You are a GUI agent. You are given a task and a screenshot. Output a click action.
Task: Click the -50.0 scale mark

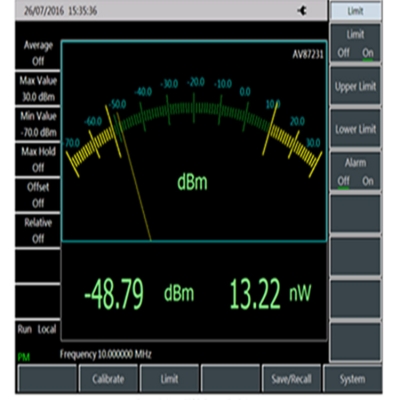pyautogui.click(x=119, y=104)
